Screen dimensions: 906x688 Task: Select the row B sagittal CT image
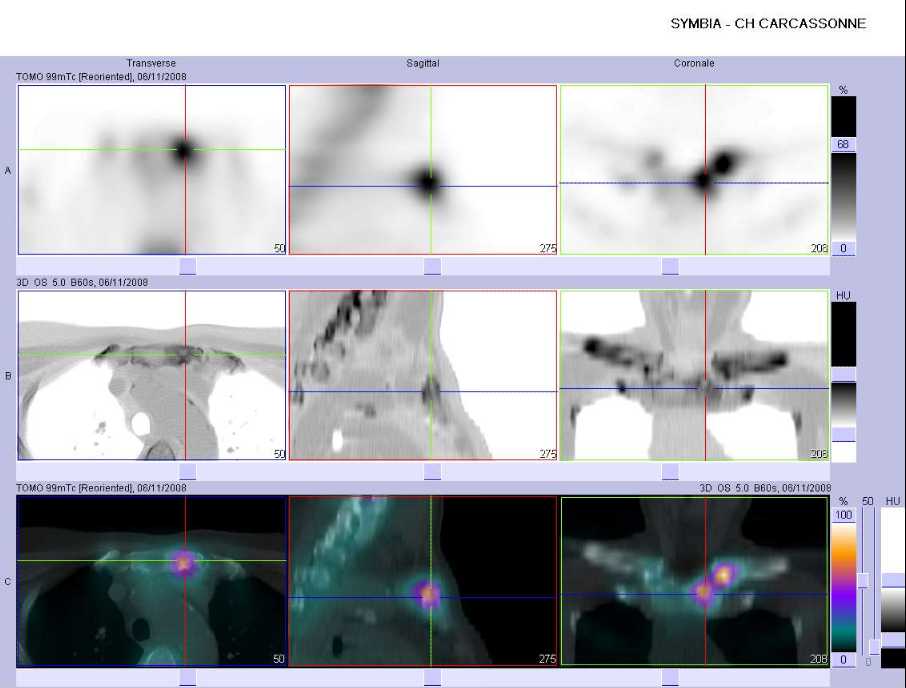click(423, 375)
